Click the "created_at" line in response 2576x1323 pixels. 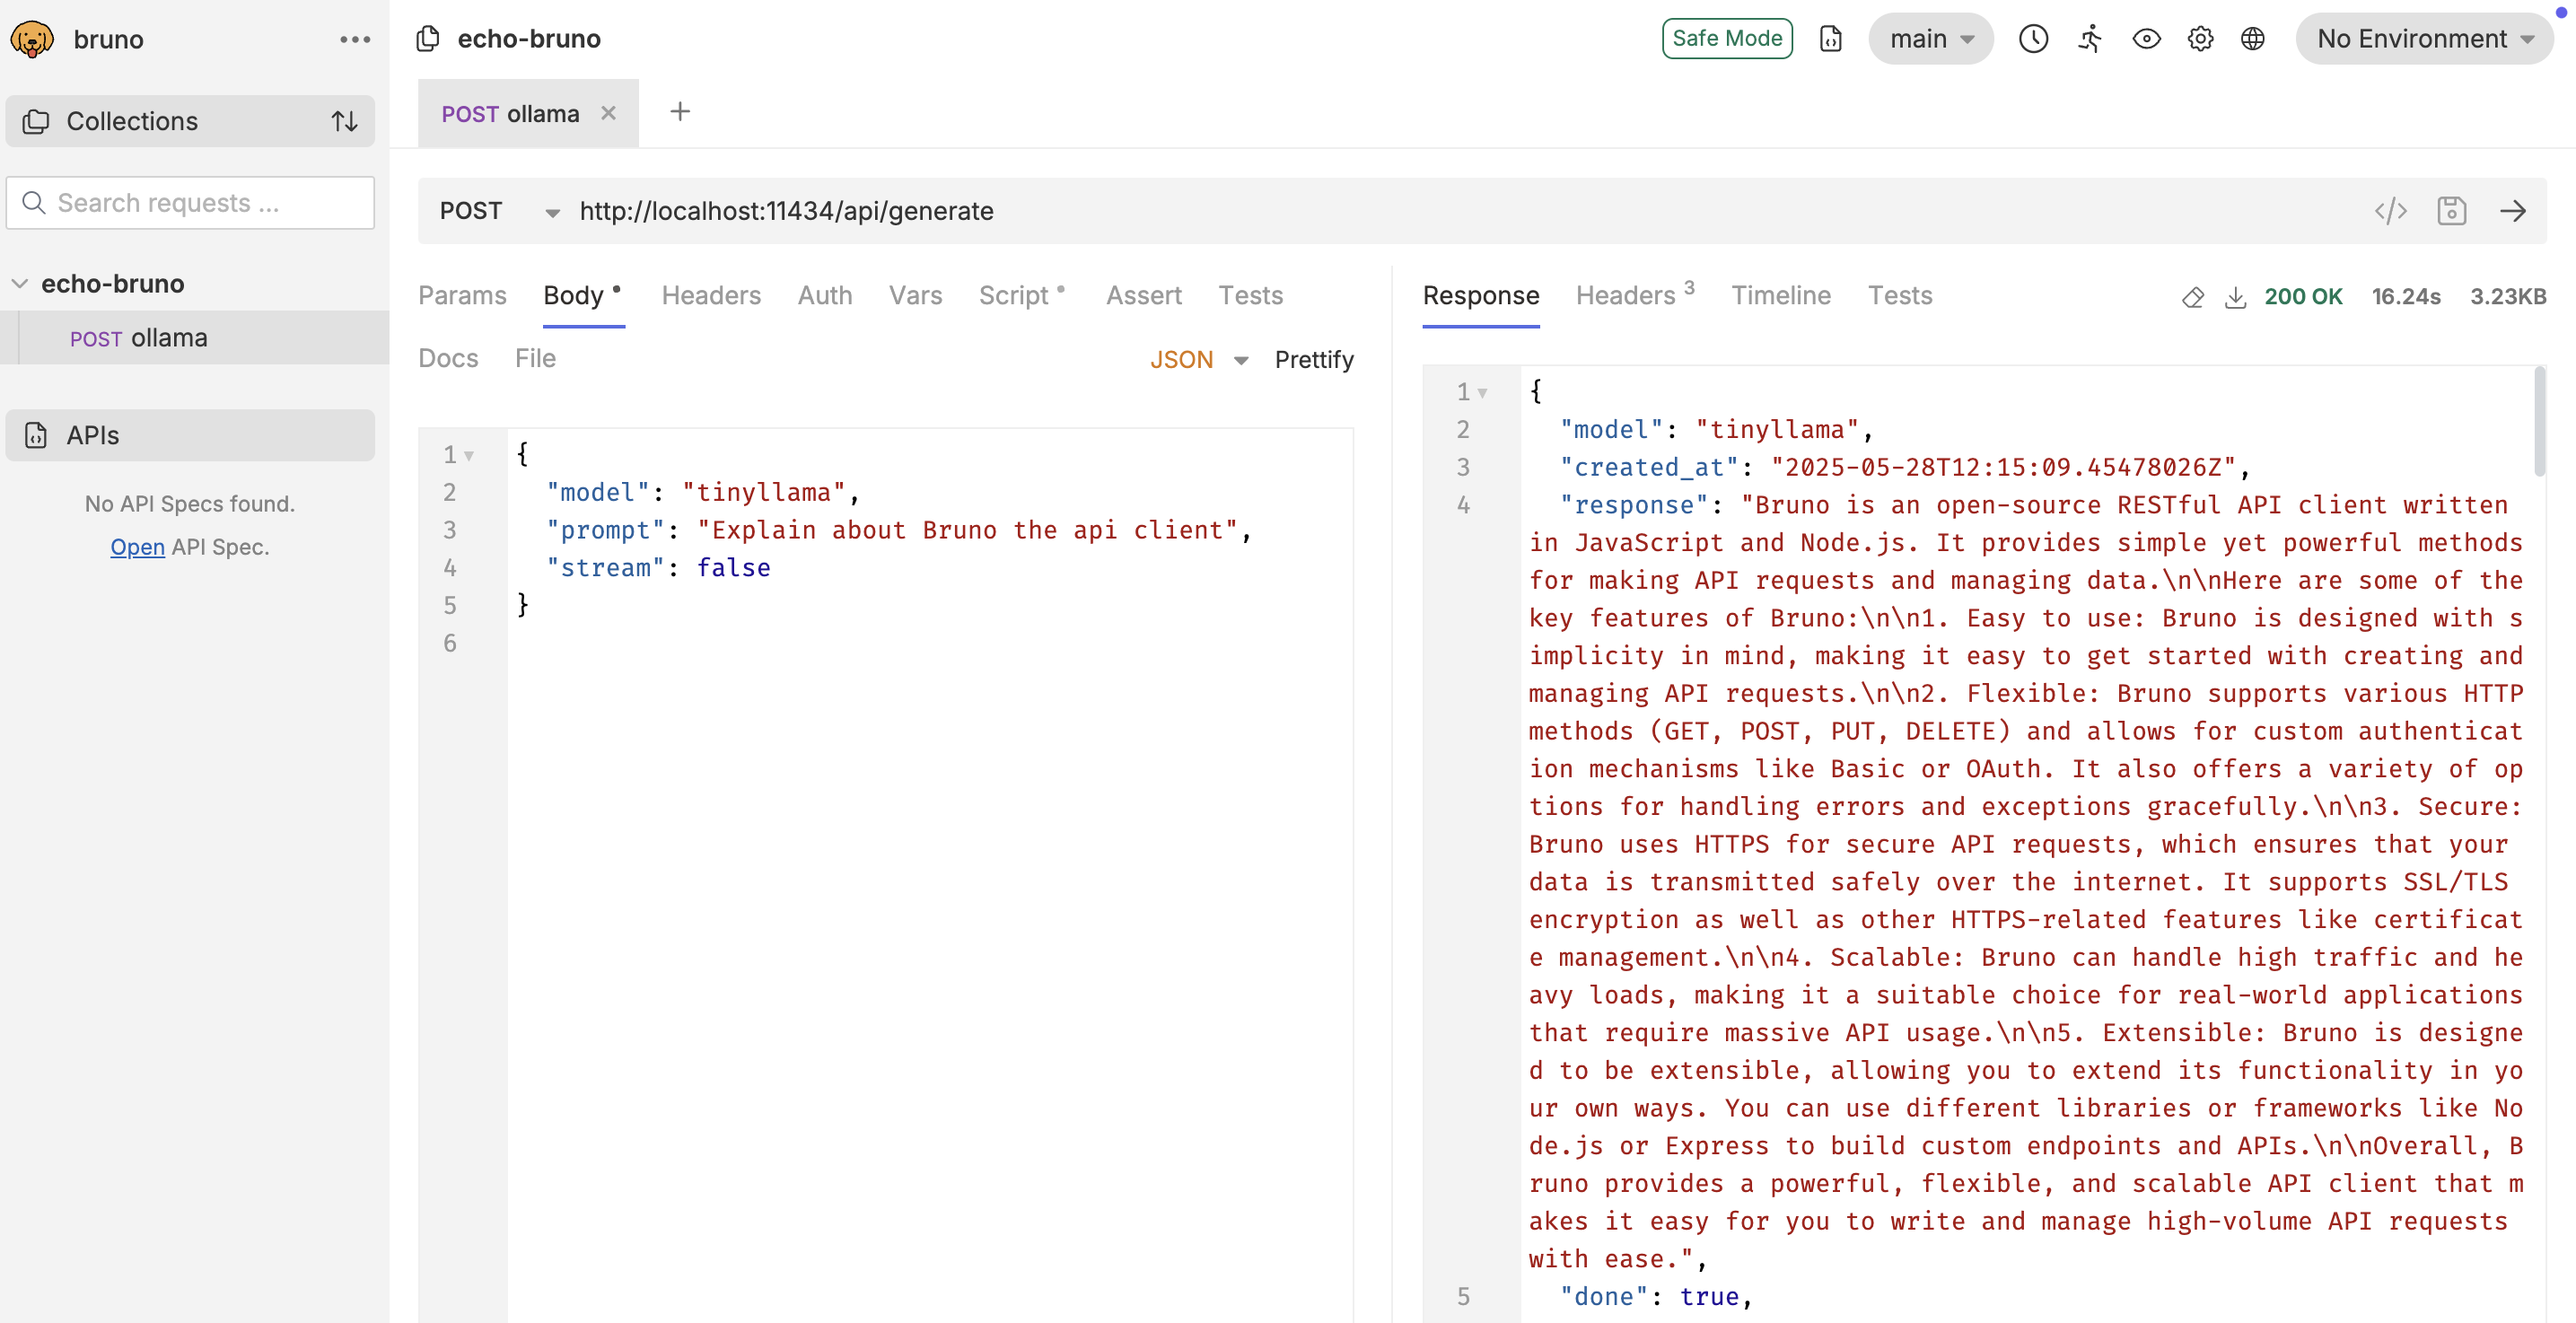click(x=1905, y=467)
